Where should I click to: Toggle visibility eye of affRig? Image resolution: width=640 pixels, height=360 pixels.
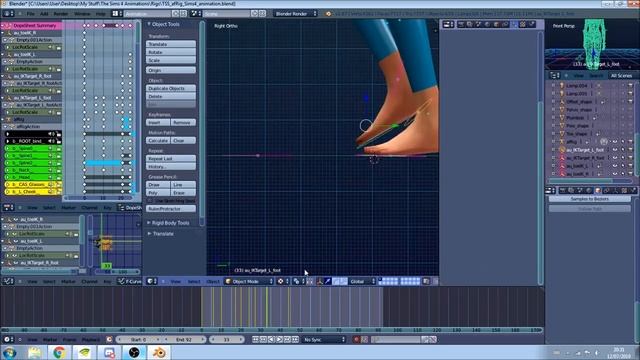pos(615,142)
